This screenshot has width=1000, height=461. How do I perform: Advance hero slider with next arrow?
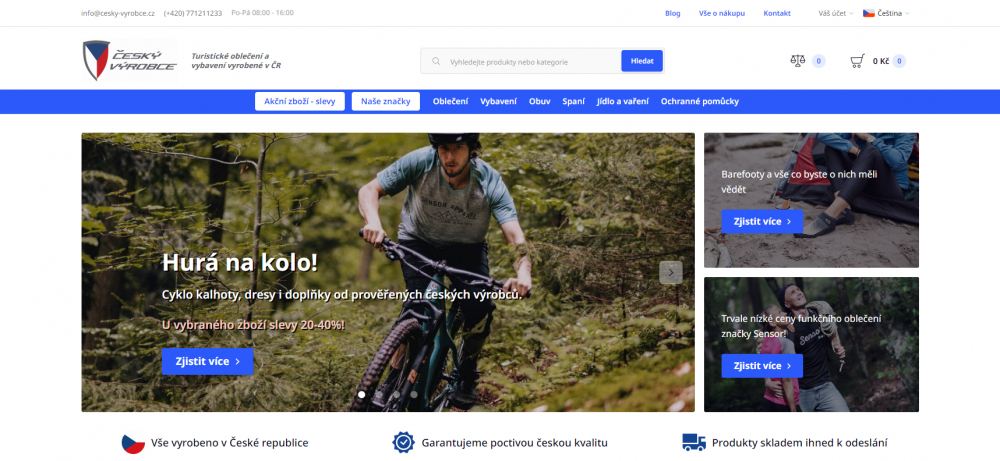[x=670, y=272]
